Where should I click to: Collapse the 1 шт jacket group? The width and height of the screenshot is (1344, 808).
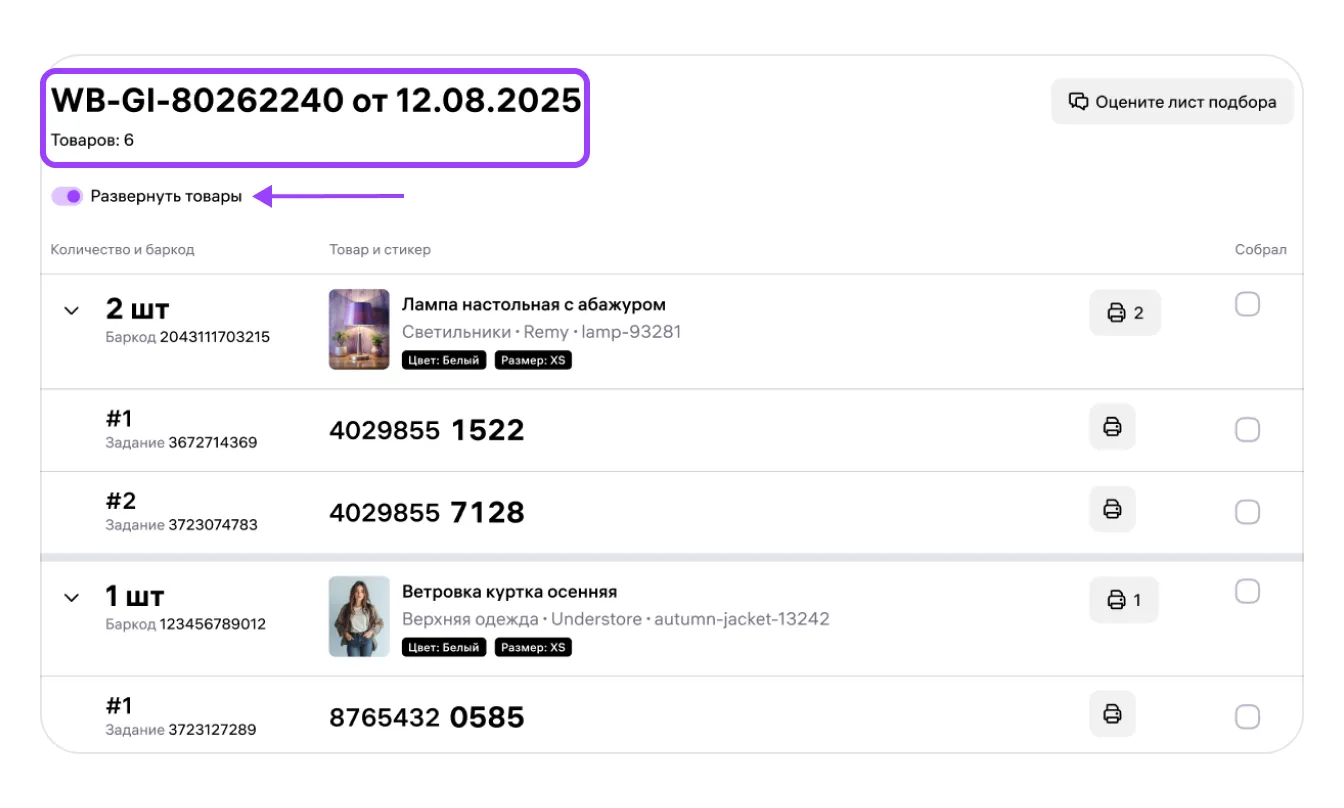pyautogui.click(x=71, y=598)
